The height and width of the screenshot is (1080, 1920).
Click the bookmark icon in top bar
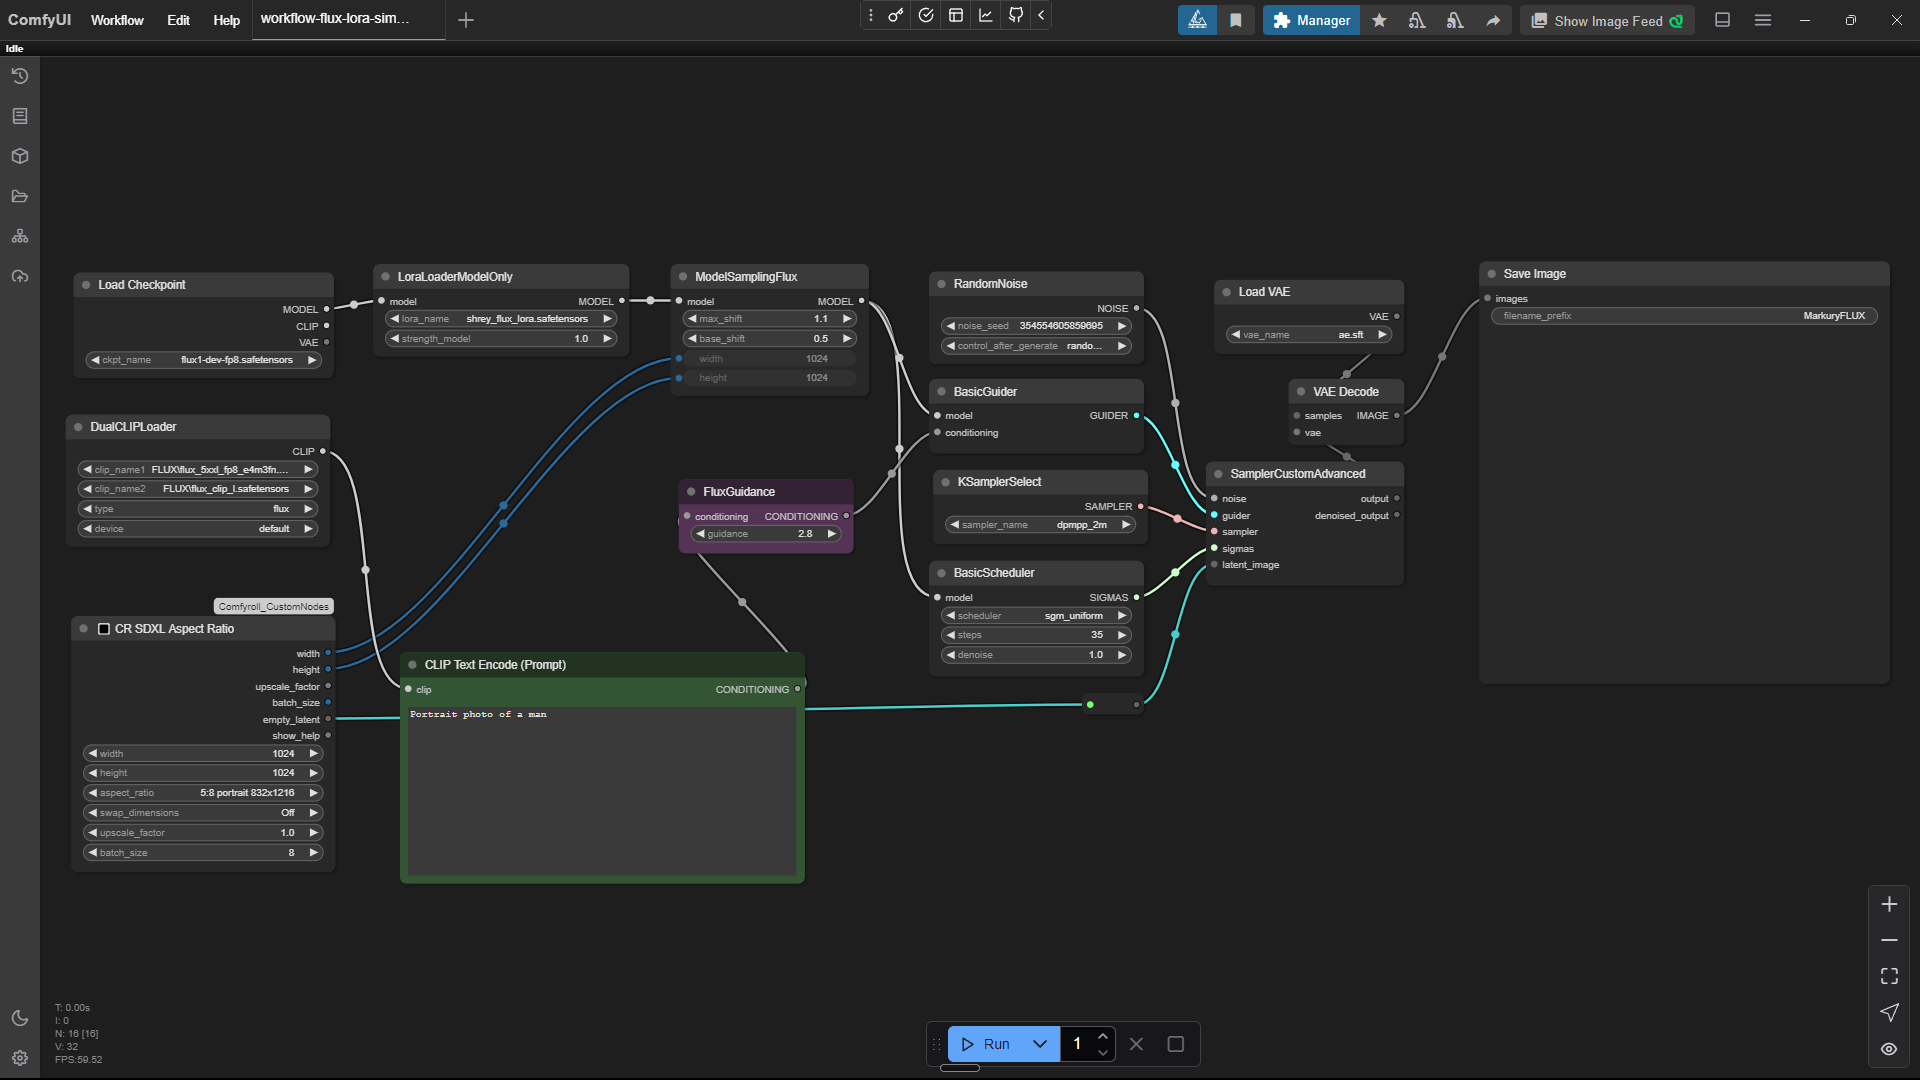point(1236,20)
